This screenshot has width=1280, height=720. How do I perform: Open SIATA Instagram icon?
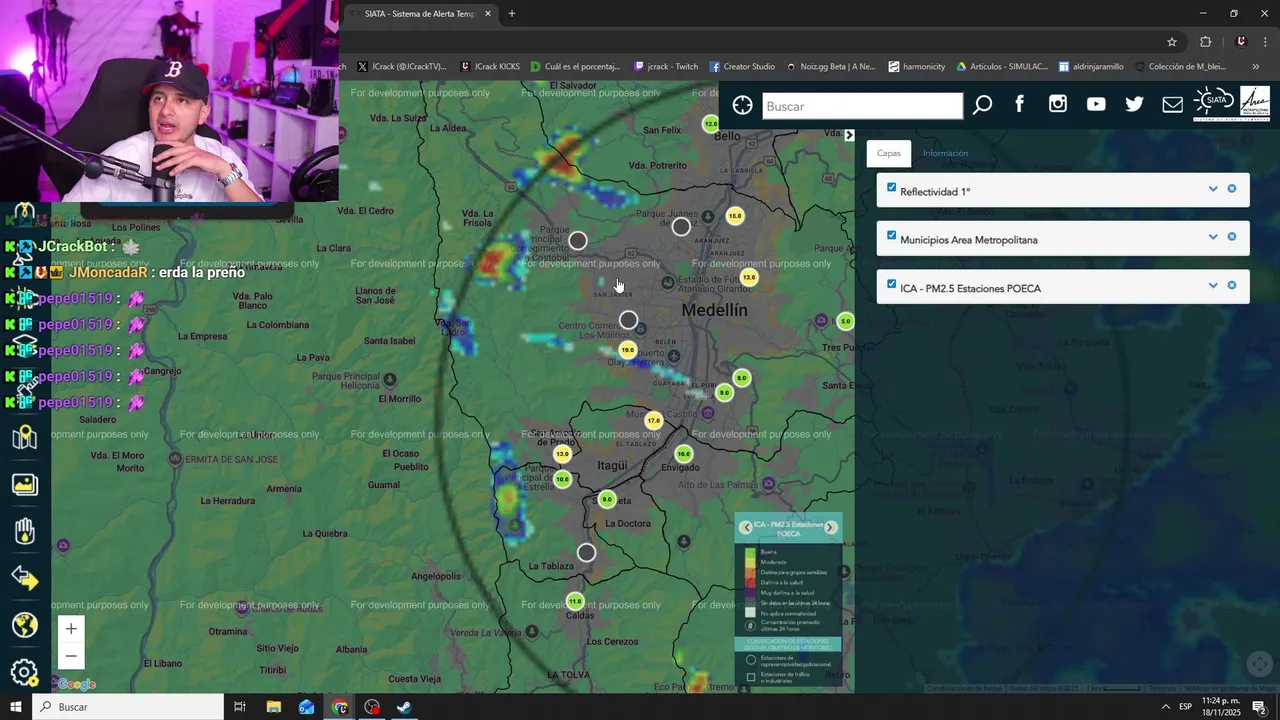click(x=1058, y=104)
